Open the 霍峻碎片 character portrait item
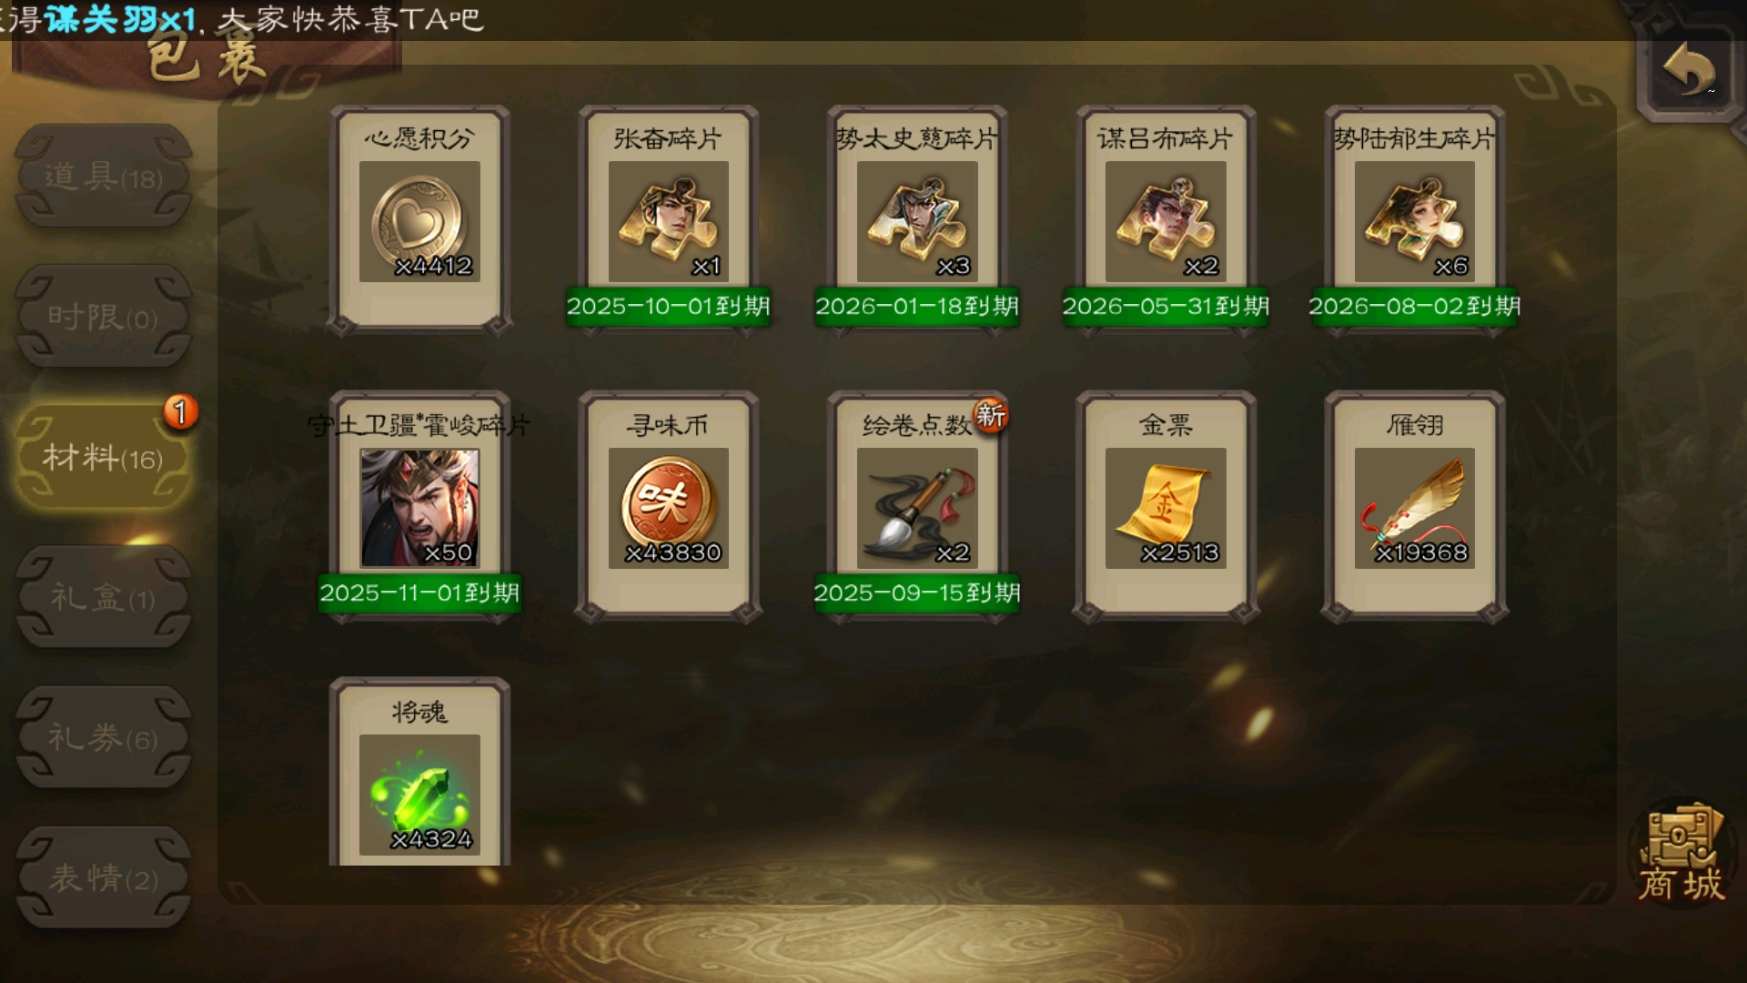The height and width of the screenshot is (983, 1747). [419, 508]
